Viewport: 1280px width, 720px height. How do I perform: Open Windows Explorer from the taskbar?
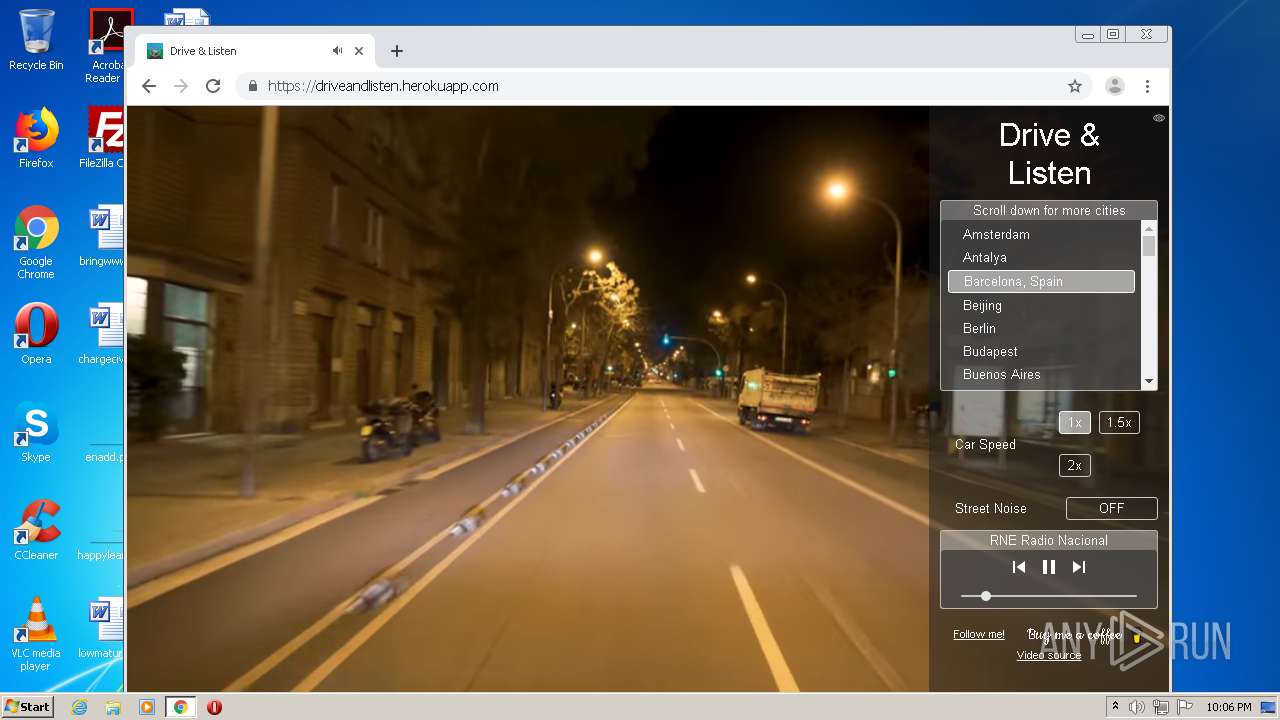pyautogui.click(x=113, y=707)
